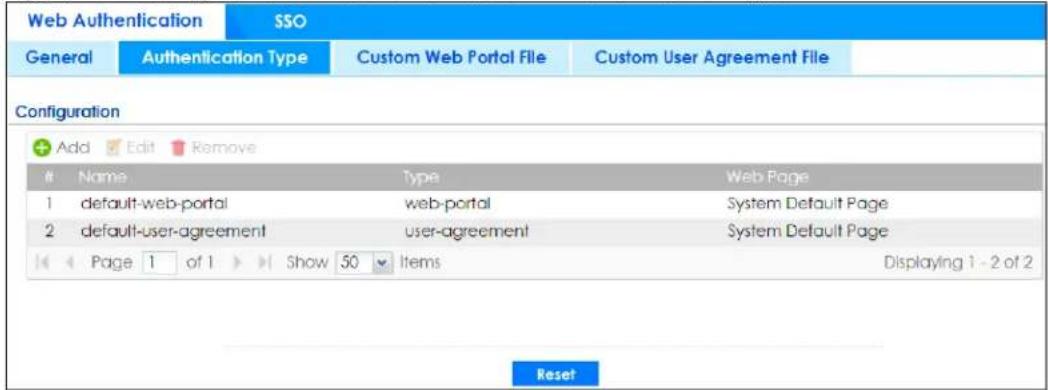
Task: Select the default-user-agreement row name
Action: click(173, 232)
